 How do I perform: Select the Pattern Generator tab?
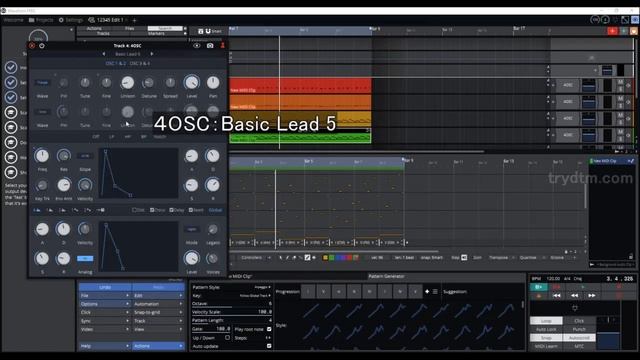click(386, 276)
